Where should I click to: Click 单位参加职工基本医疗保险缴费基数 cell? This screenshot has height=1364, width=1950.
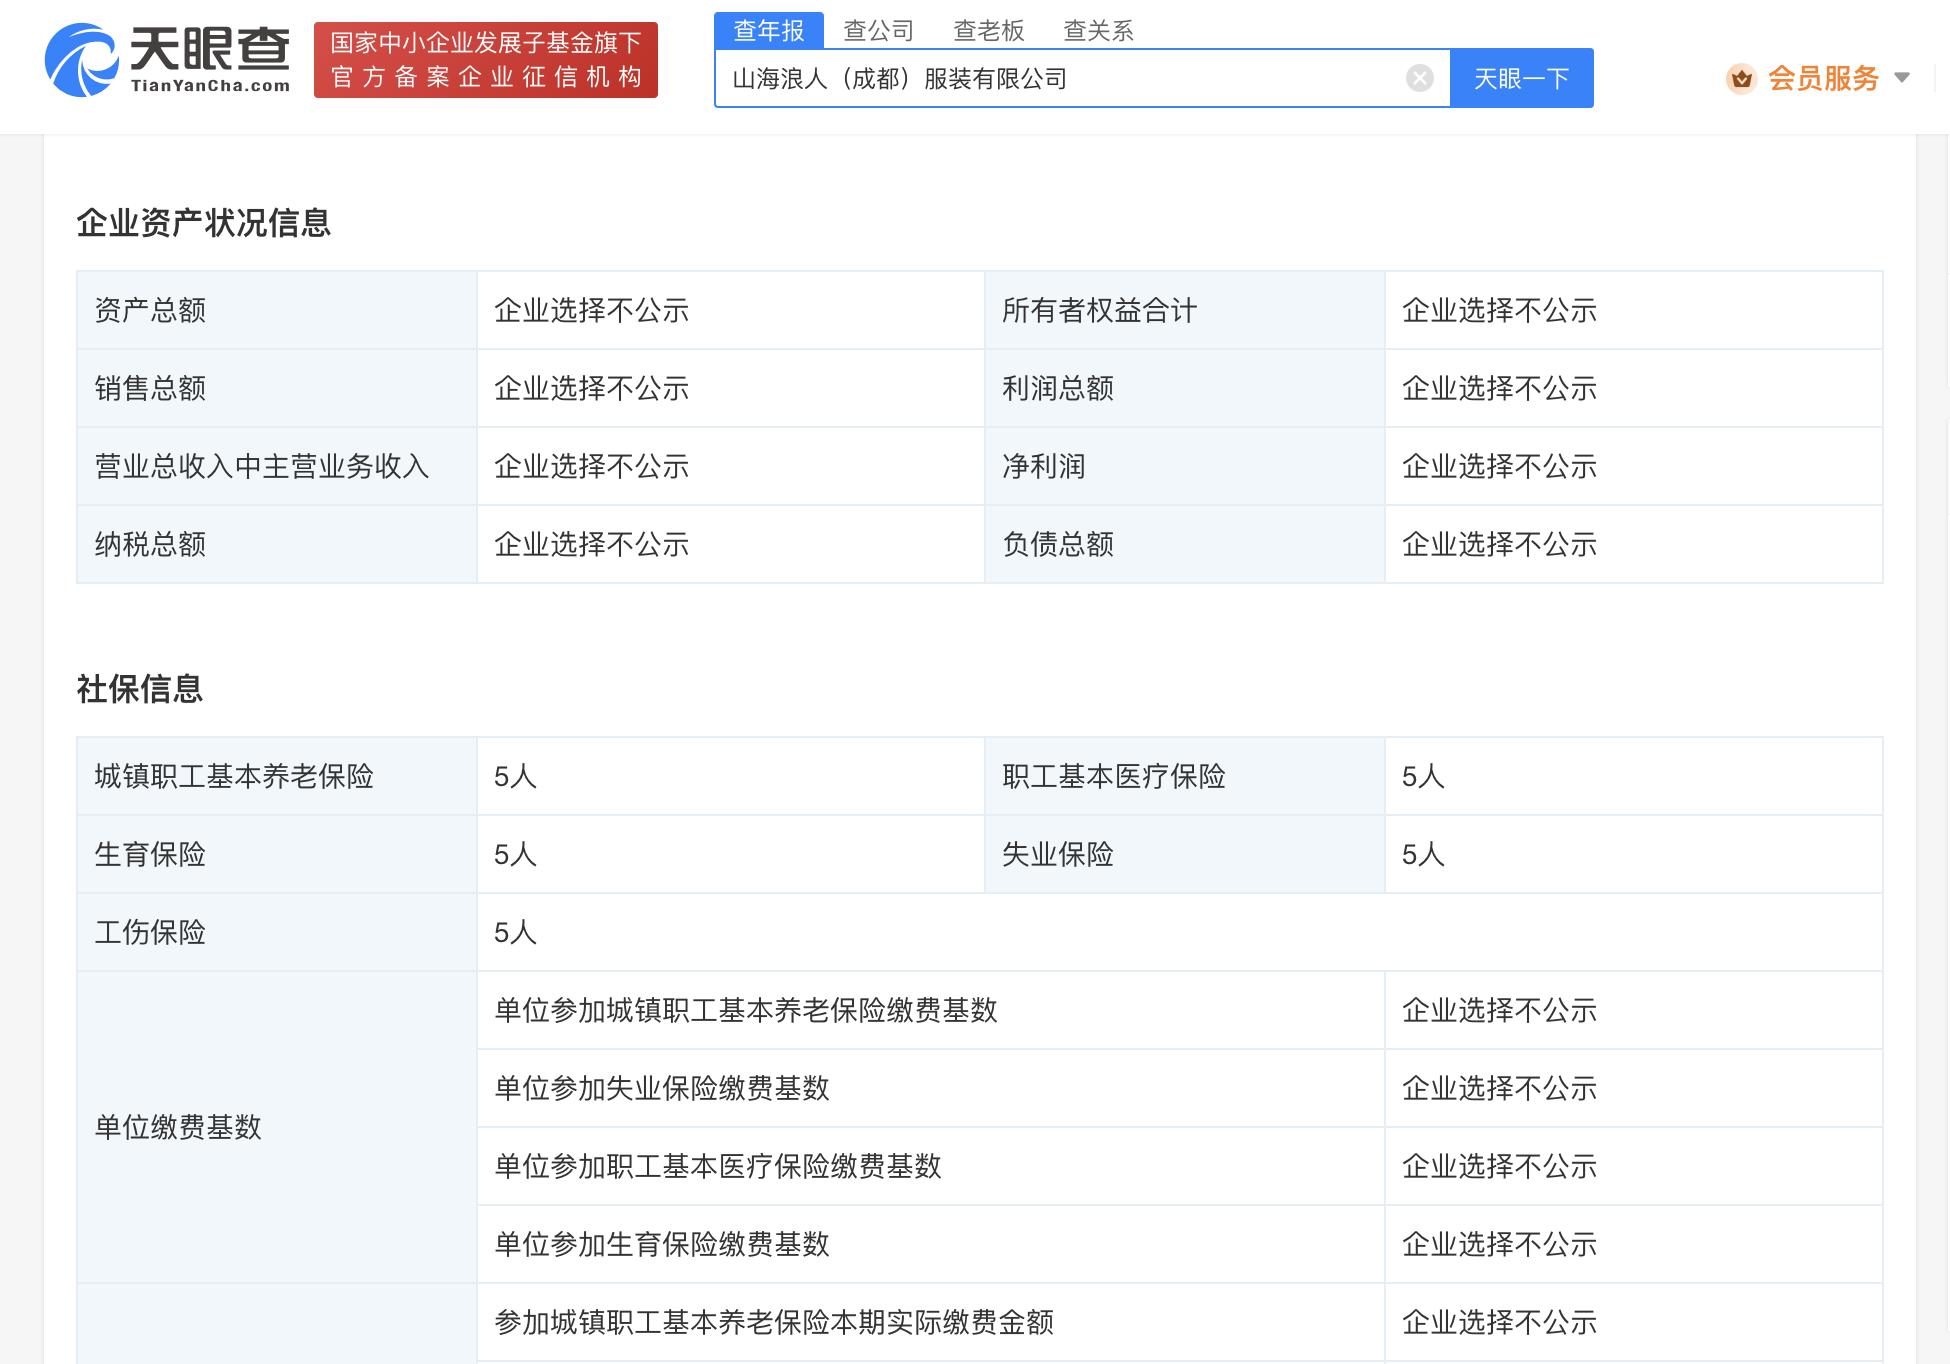[931, 1166]
